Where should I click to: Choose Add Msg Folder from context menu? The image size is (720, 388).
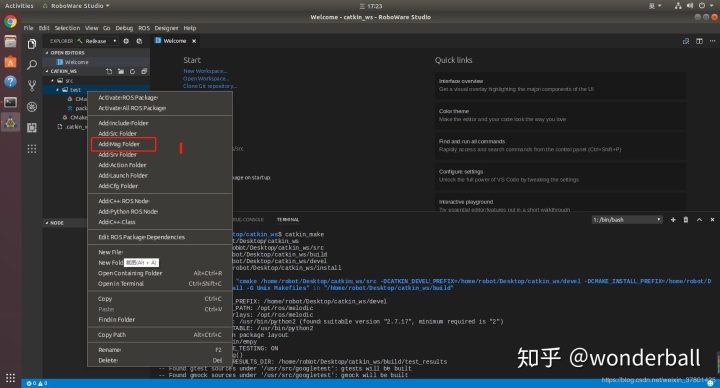[x=160, y=144]
